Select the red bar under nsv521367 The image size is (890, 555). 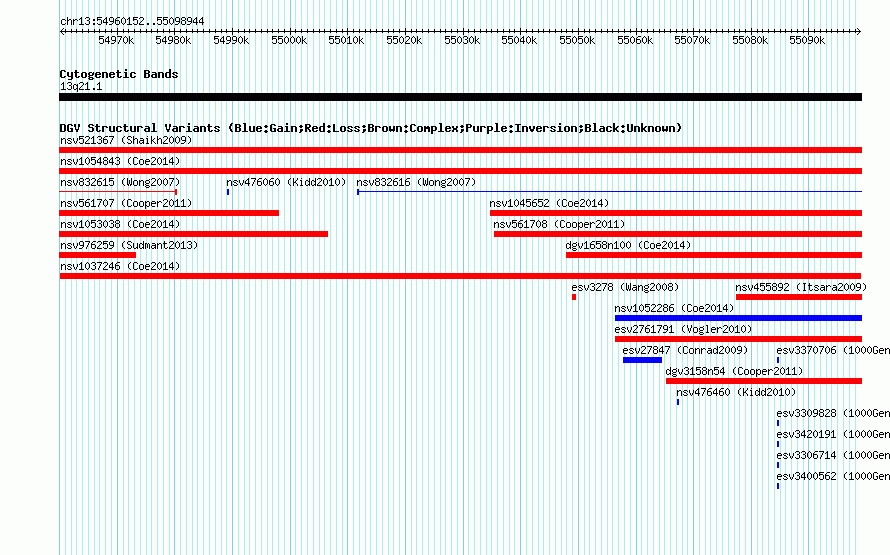coord(460,150)
